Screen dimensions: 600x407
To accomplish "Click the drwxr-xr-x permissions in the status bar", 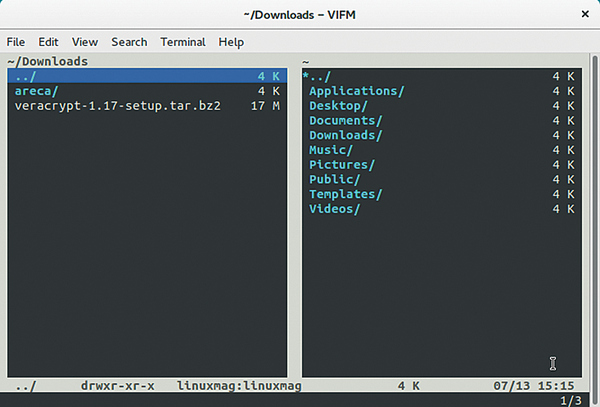I will [x=117, y=386].
